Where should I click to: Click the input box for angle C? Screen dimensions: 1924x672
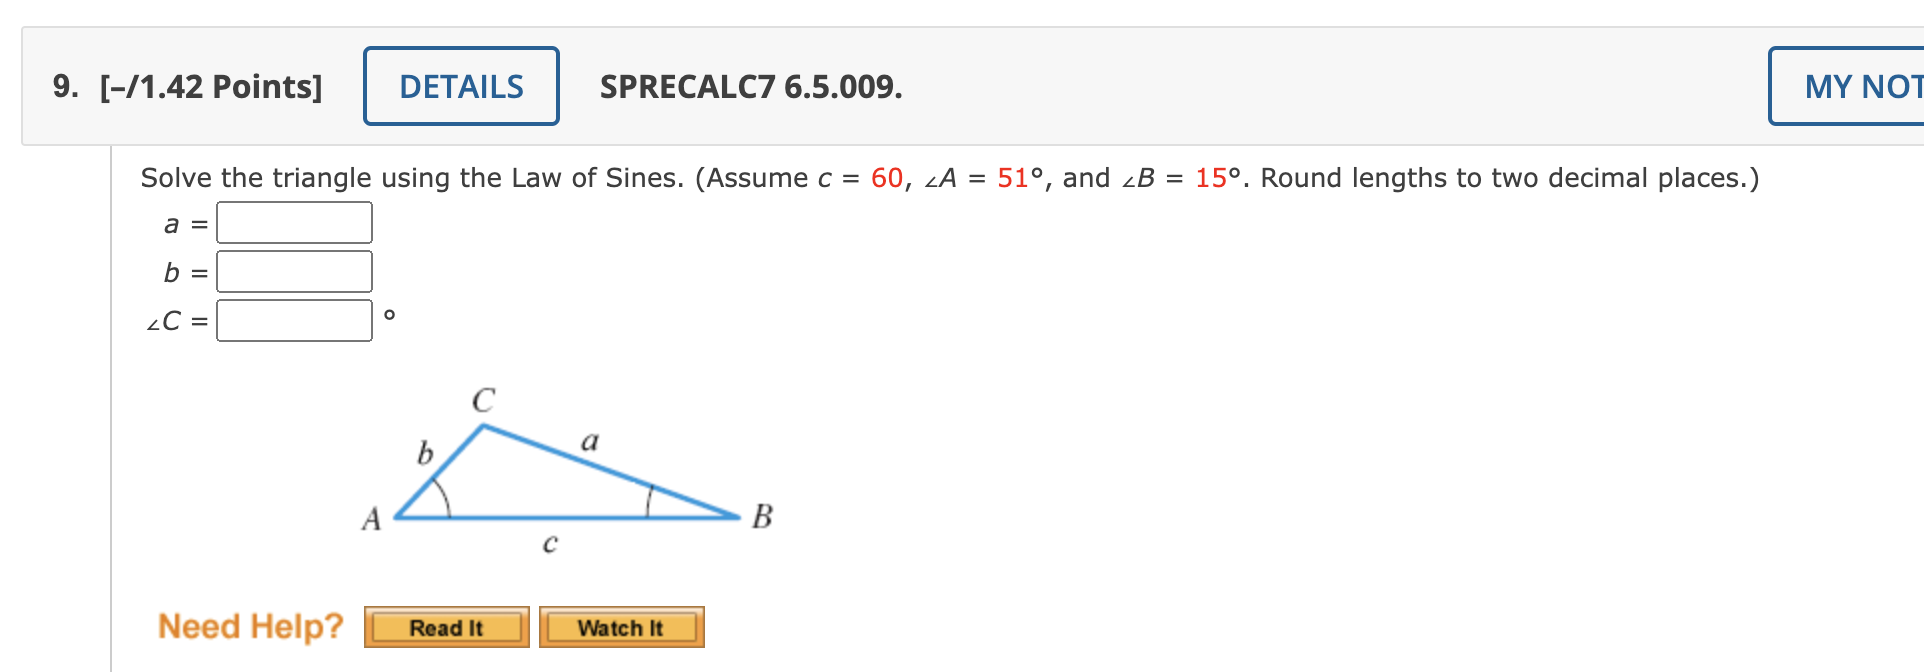click(x=295, y=320)
